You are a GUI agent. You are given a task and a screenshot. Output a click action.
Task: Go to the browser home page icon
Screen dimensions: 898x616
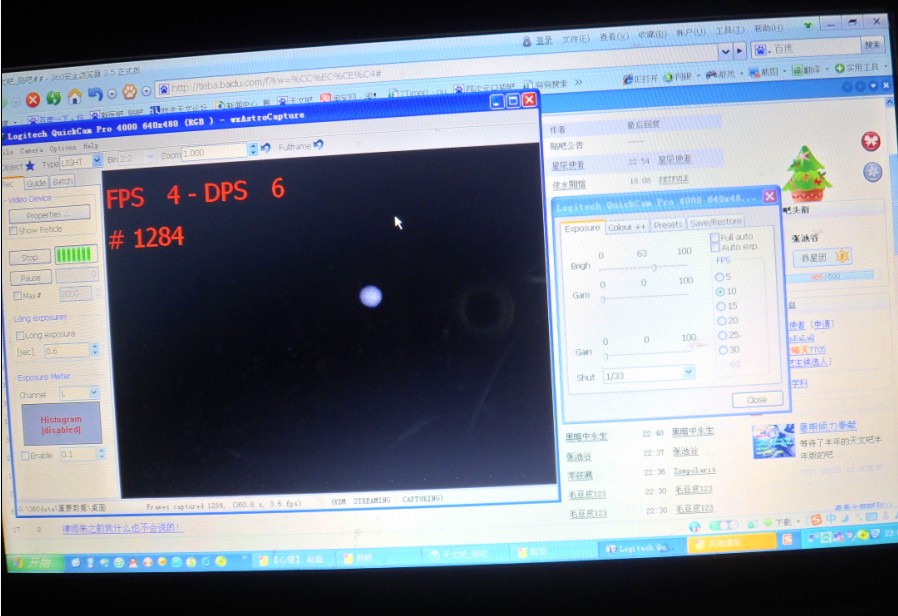click(x=74, y=96)
